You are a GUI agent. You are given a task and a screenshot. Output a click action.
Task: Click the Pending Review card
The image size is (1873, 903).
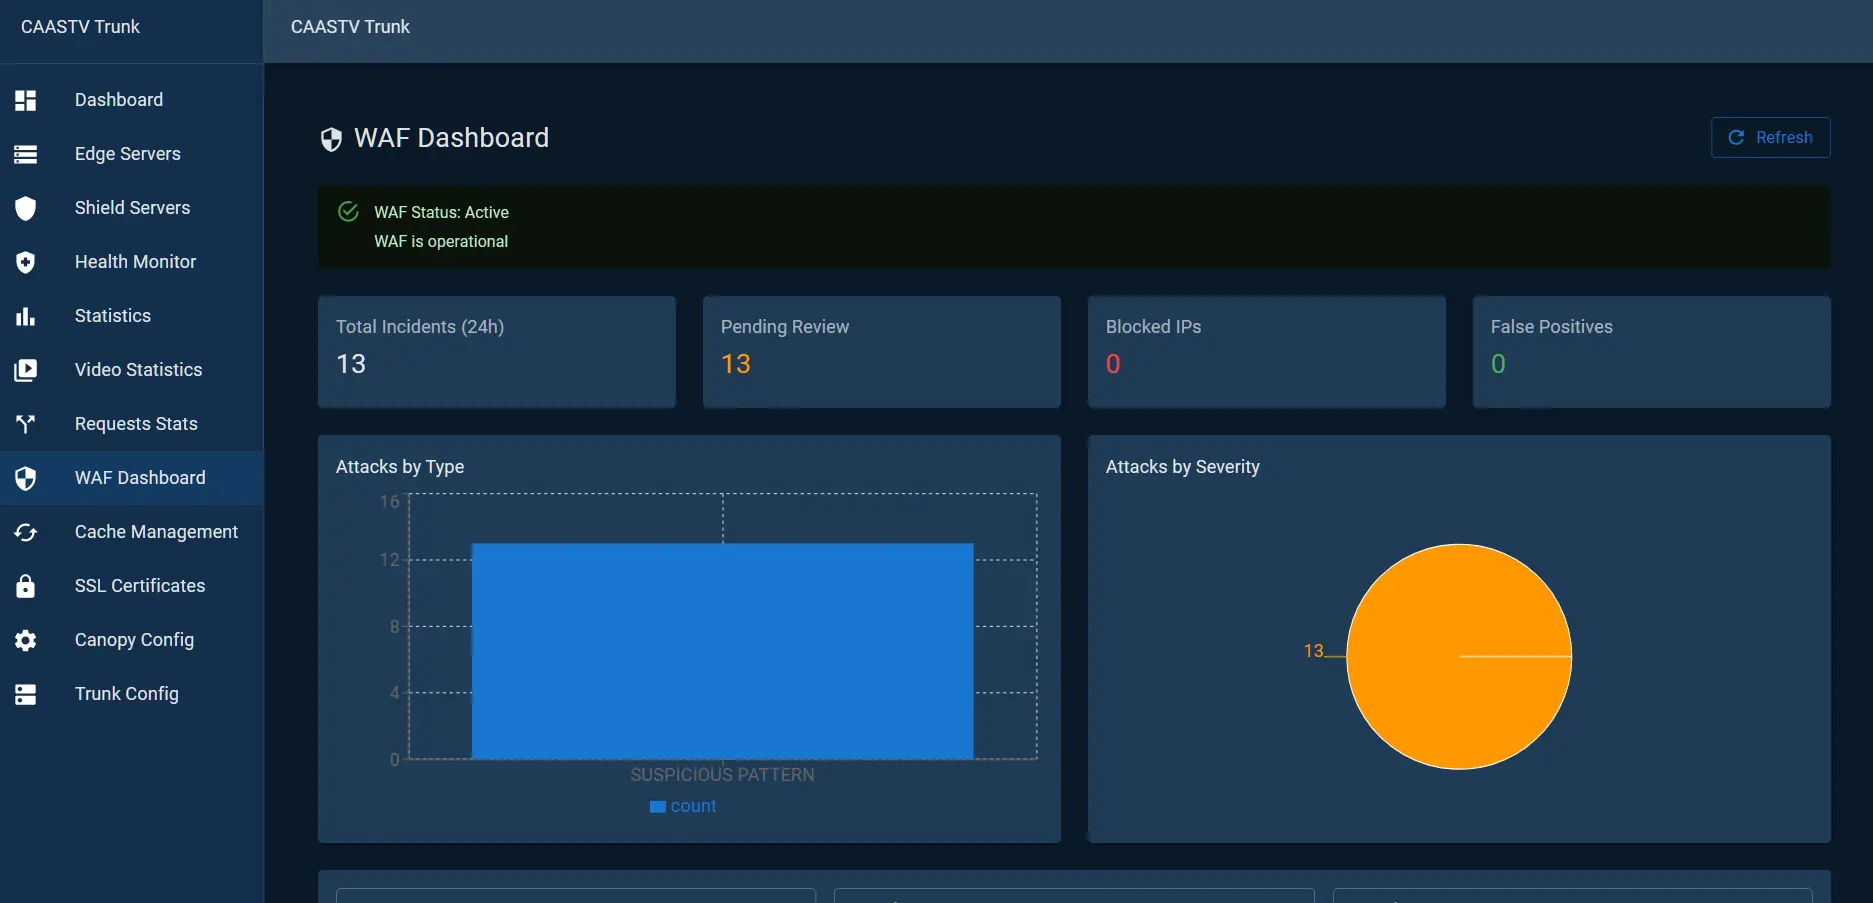[881, 351]
